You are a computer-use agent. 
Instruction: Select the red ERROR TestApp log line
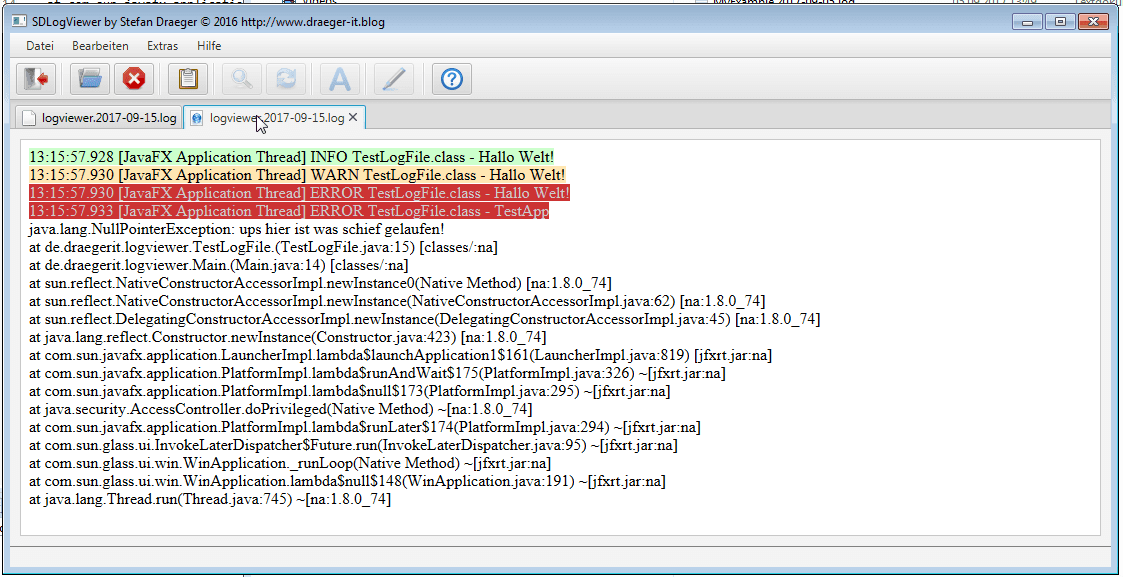click(x=289, y=211)
